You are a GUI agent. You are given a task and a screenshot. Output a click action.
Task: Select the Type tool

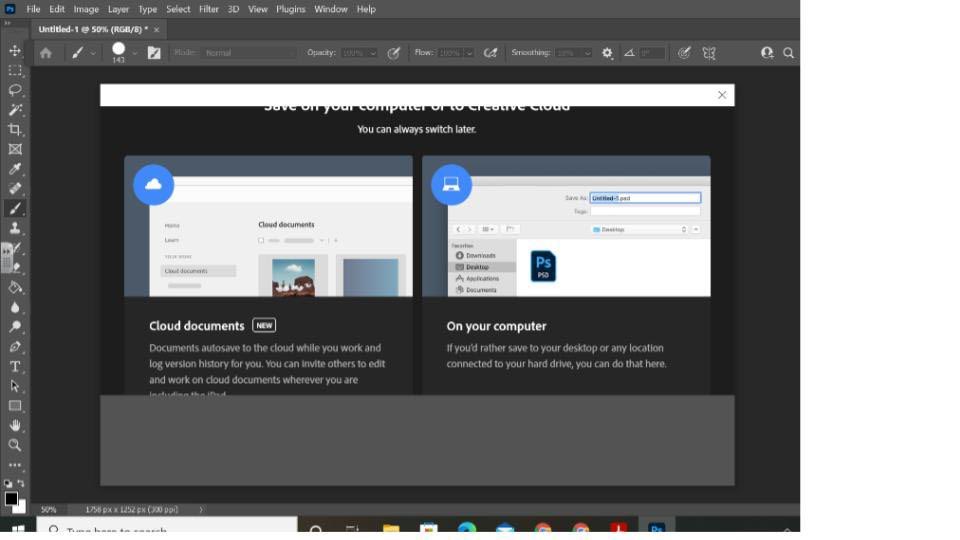[15, 367]
